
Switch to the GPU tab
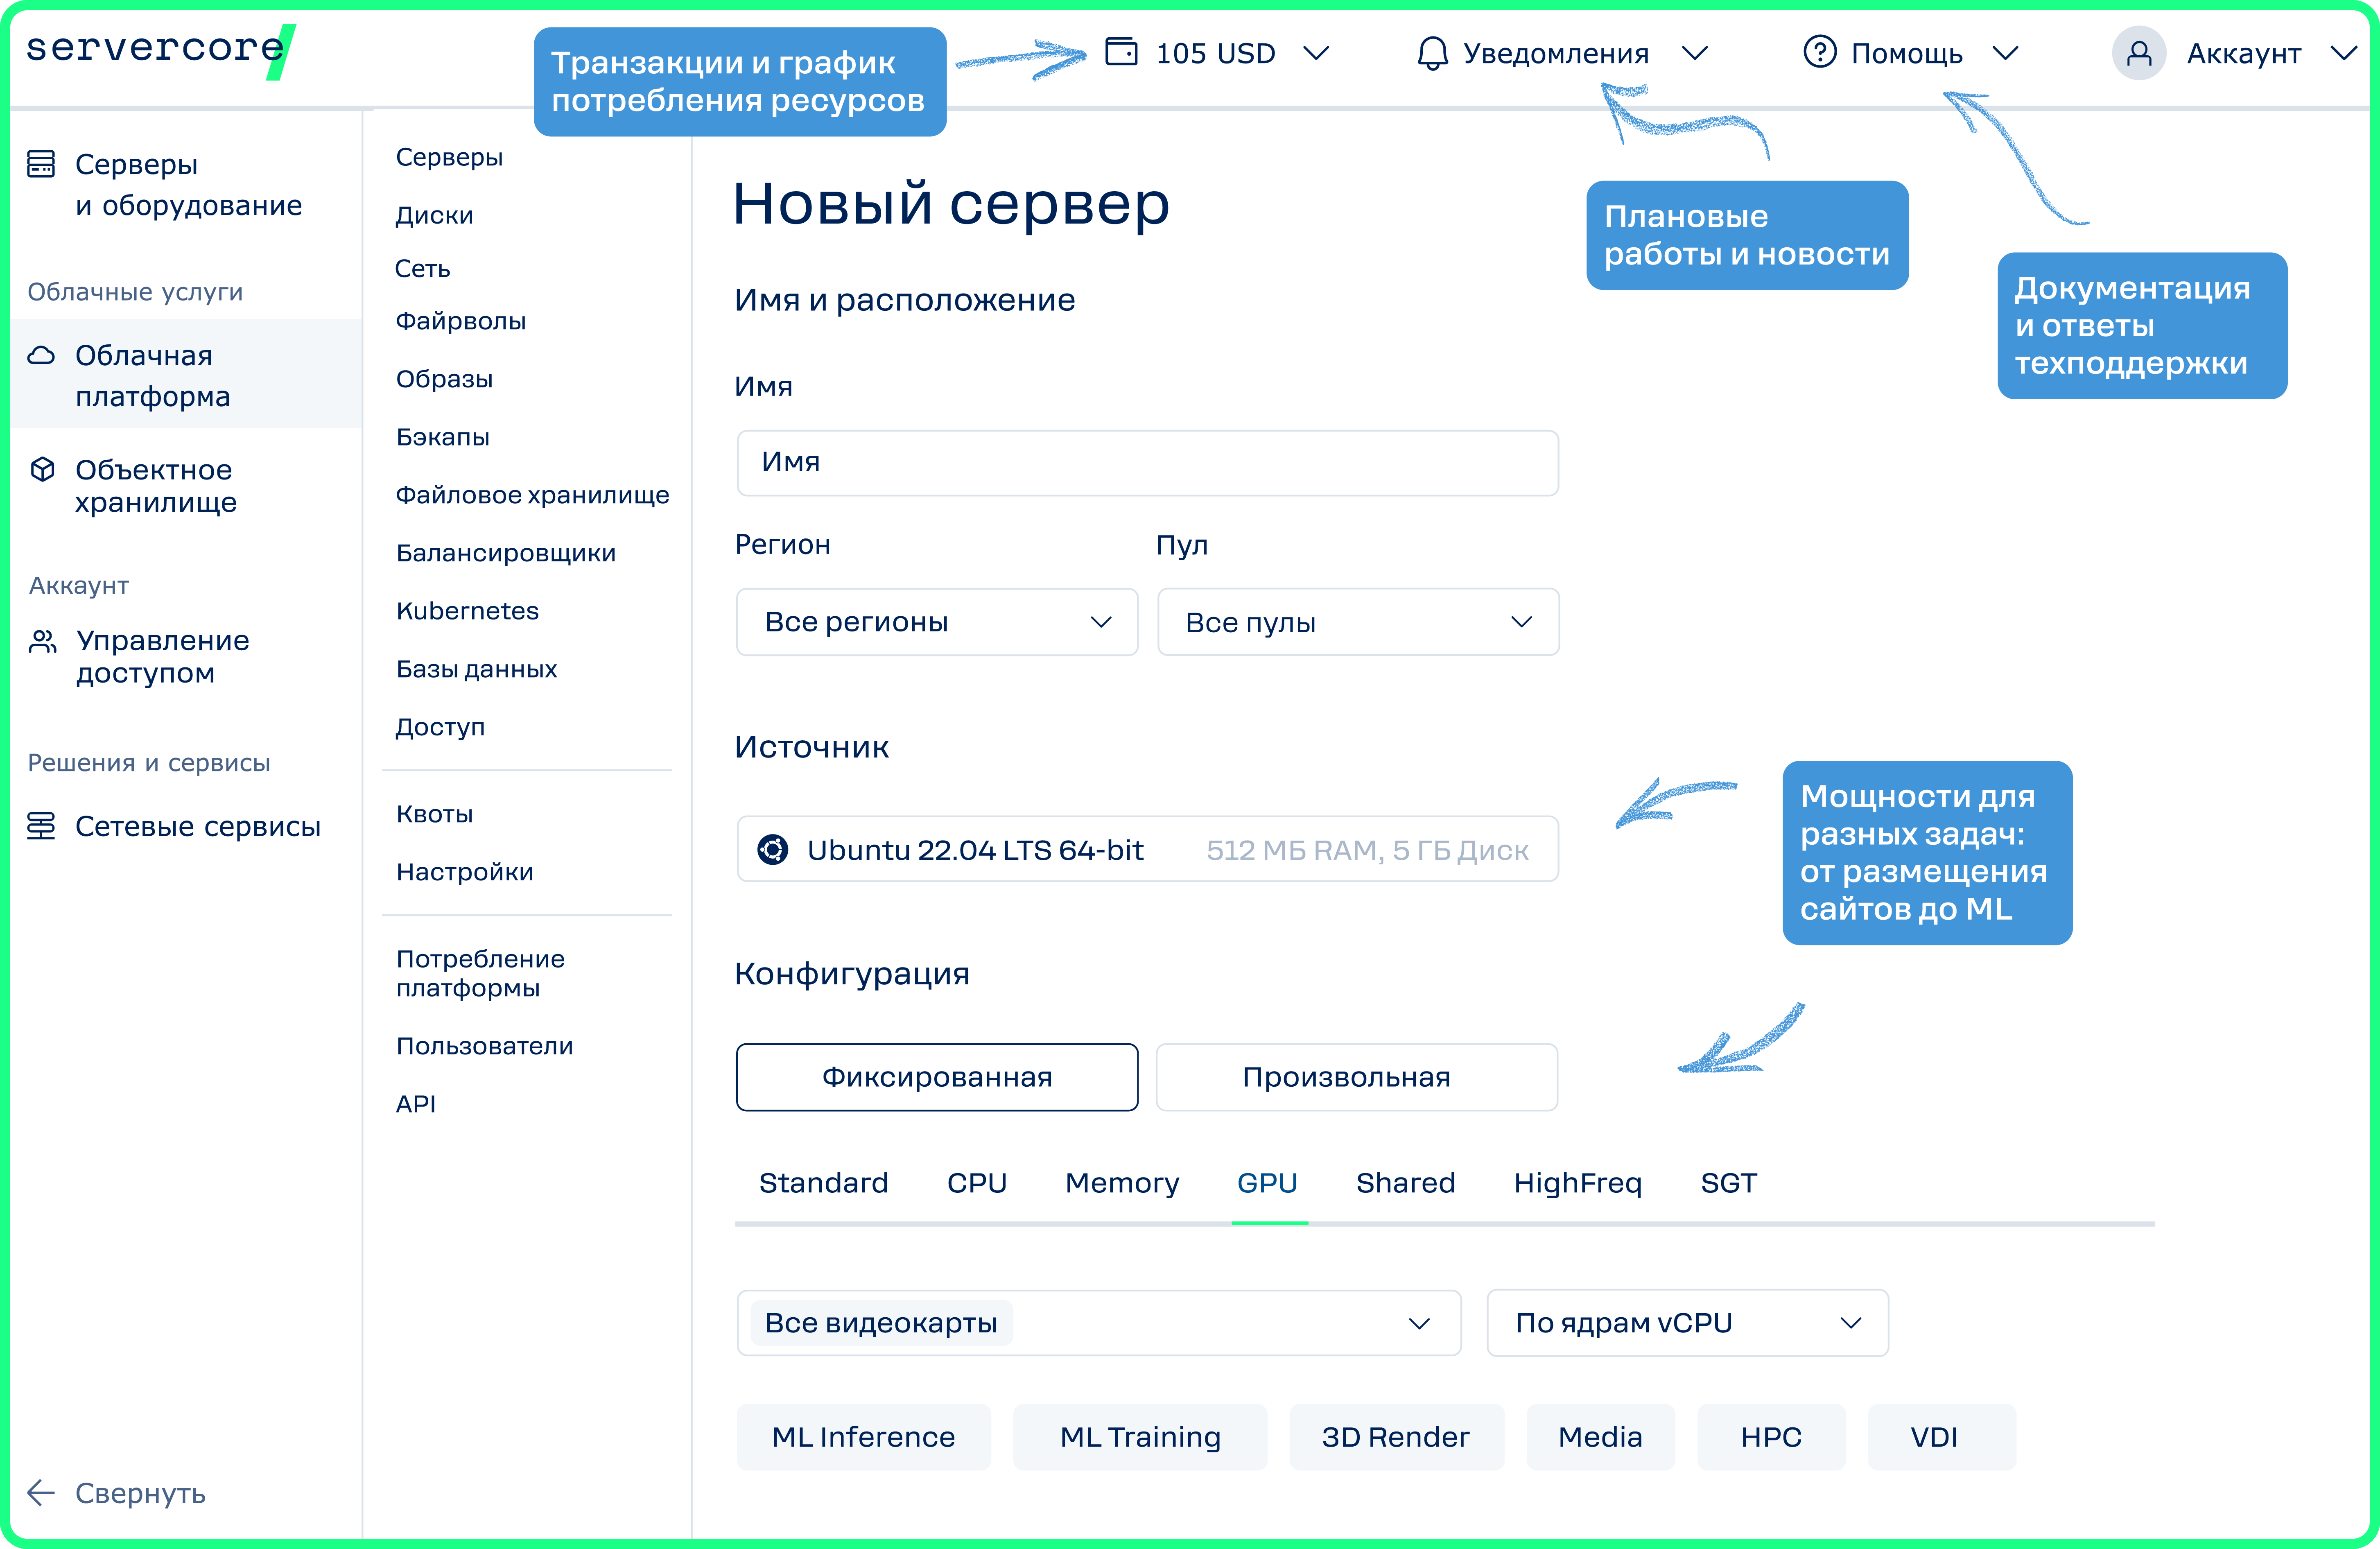pyautogui.click(x=1267, y=1183)
